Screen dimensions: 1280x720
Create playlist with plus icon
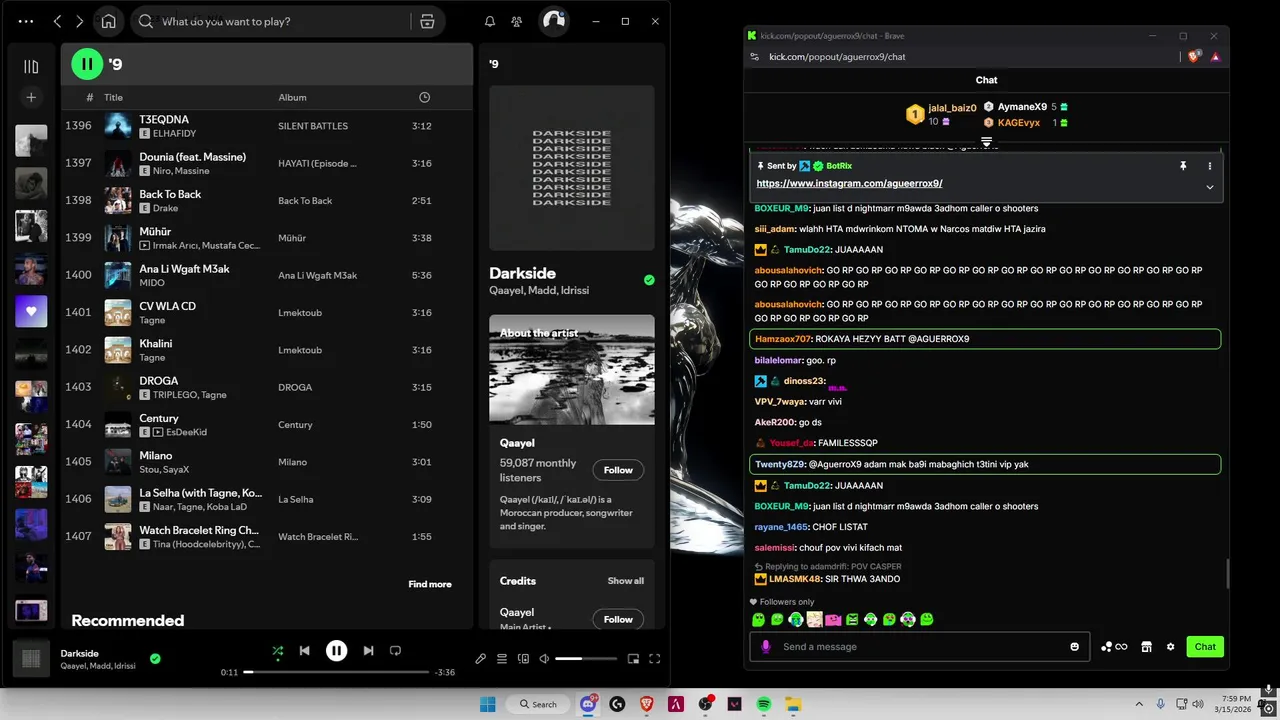(31, 97)
